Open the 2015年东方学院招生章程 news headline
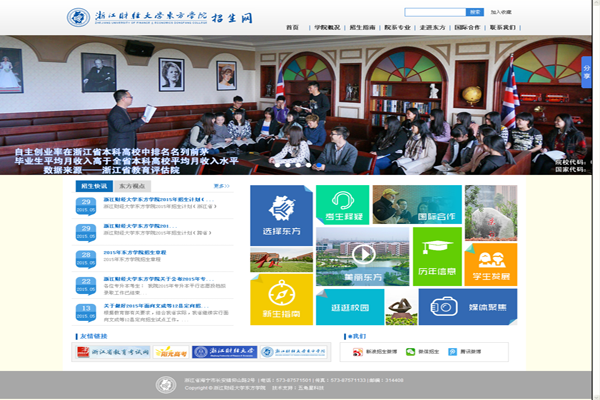The height and width of the screenshot is (400, 600). point(135,253)
